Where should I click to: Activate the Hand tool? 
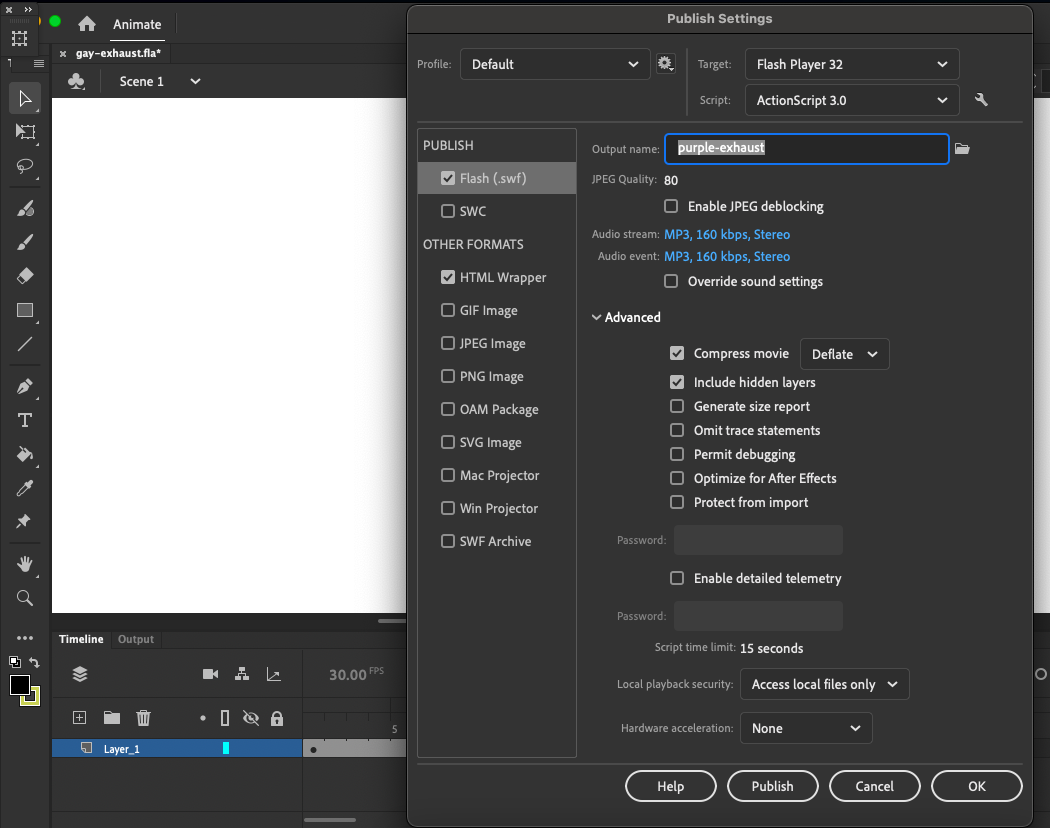pos(25,564)
